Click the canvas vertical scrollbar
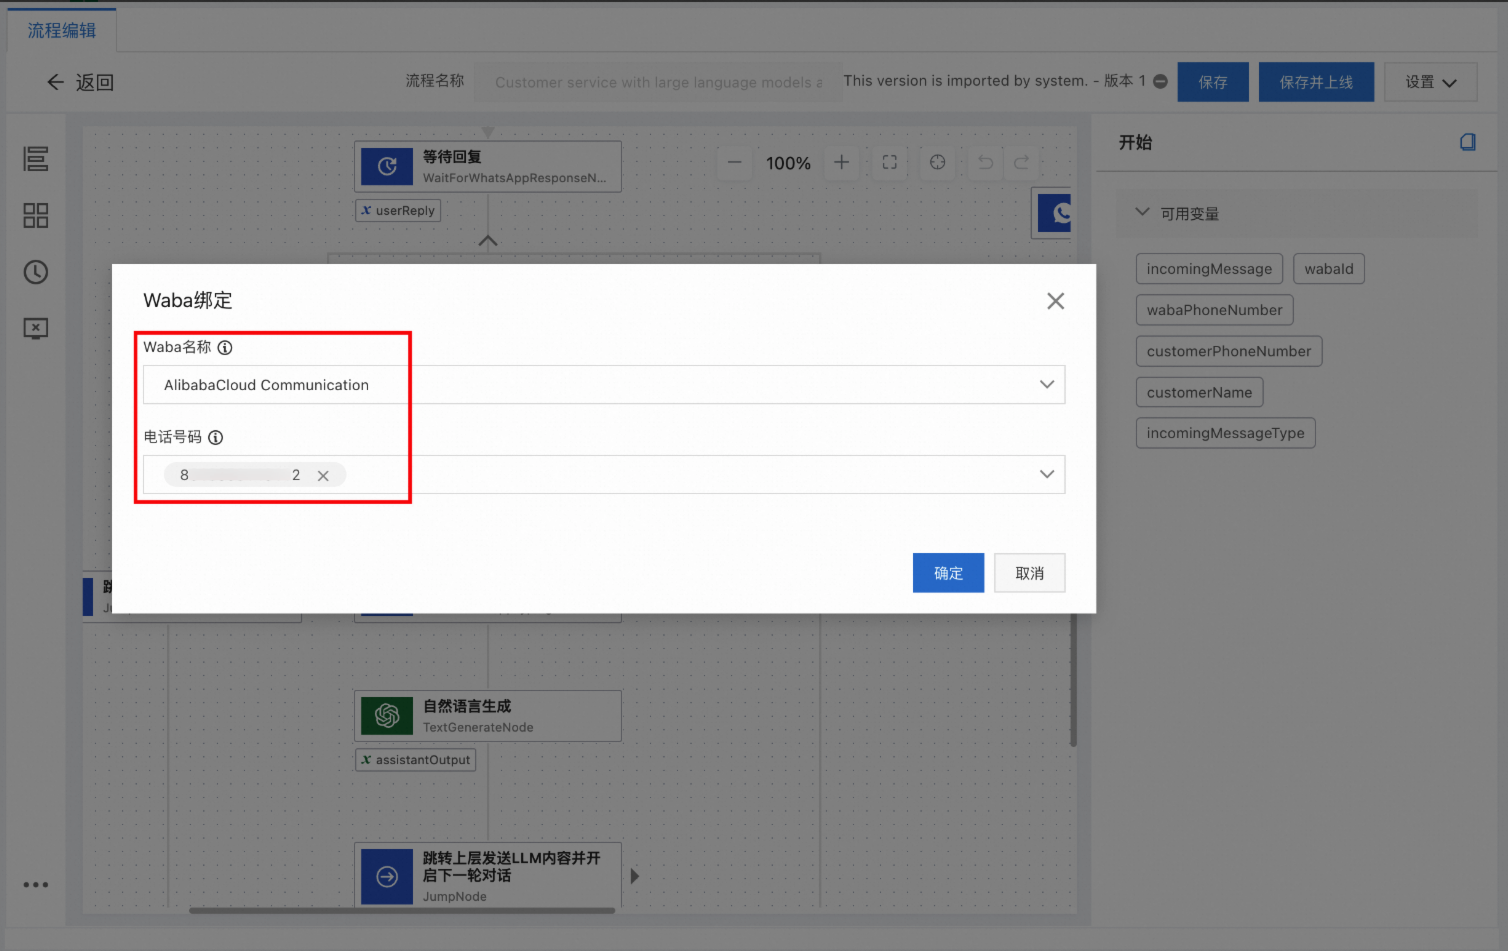 point(1073,680)
